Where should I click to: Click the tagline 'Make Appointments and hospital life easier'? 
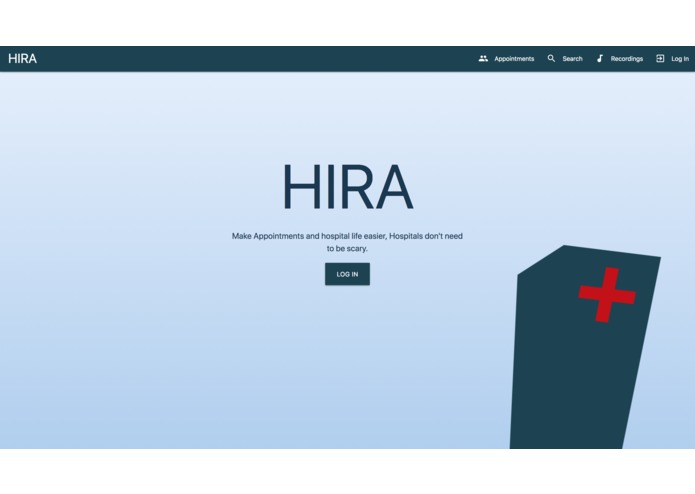309,236
